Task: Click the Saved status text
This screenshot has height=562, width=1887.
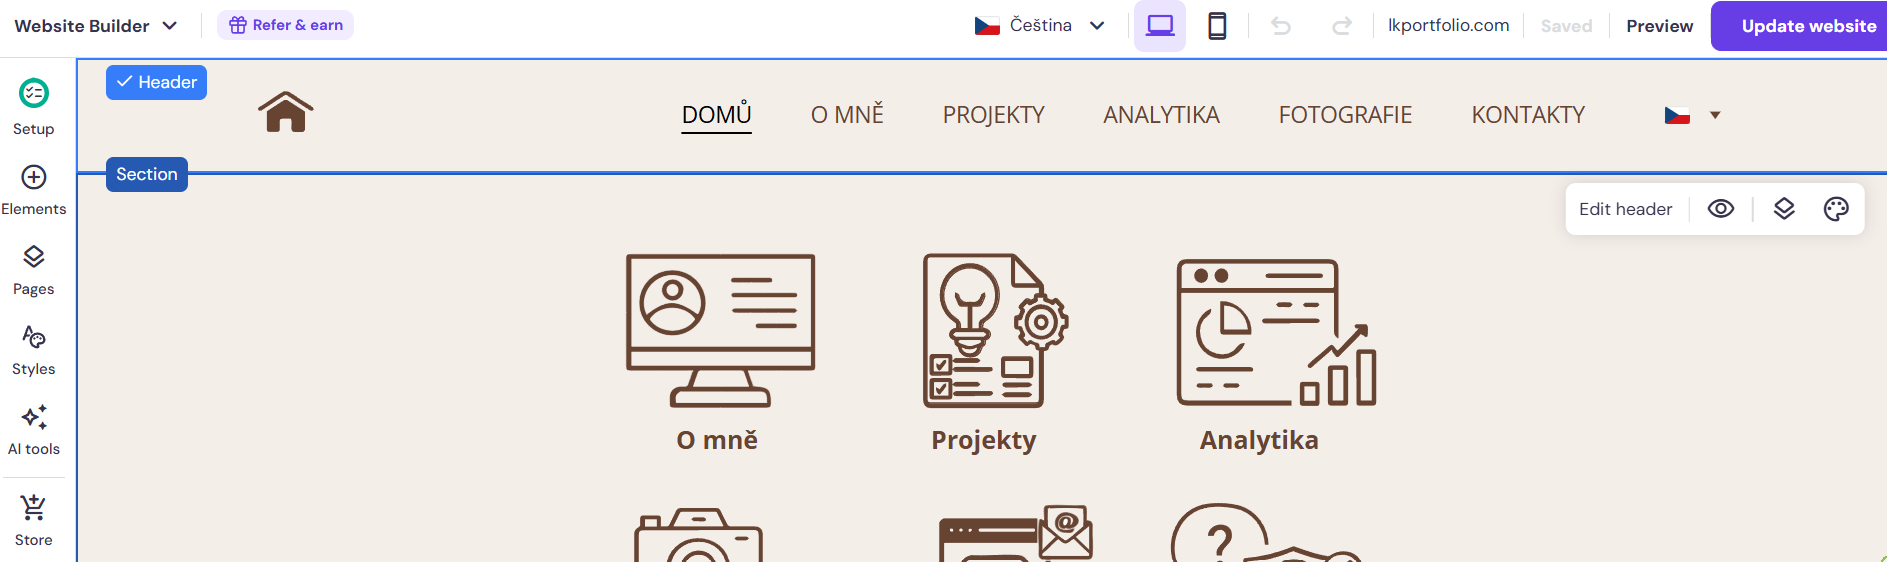Action: [x=1566, y=26]
